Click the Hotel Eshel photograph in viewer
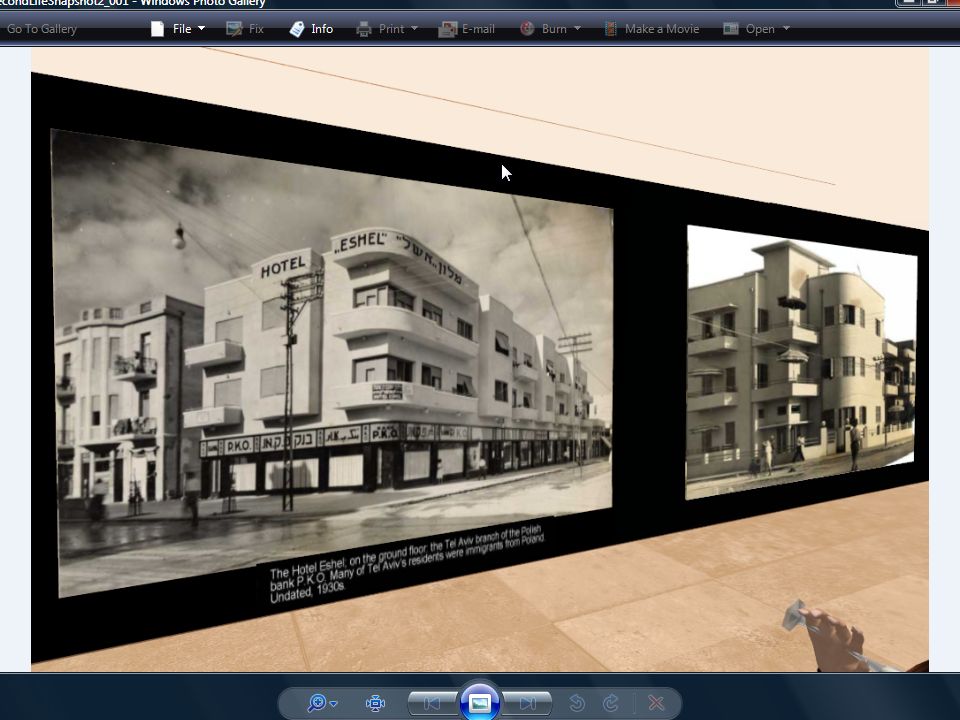 point(331,363)
